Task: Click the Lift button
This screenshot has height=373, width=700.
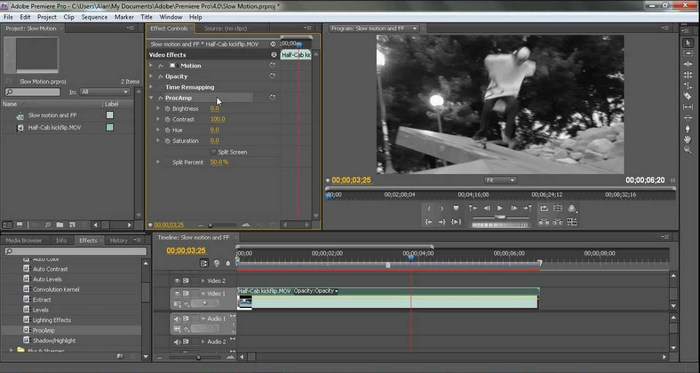Action: point(544,221)
